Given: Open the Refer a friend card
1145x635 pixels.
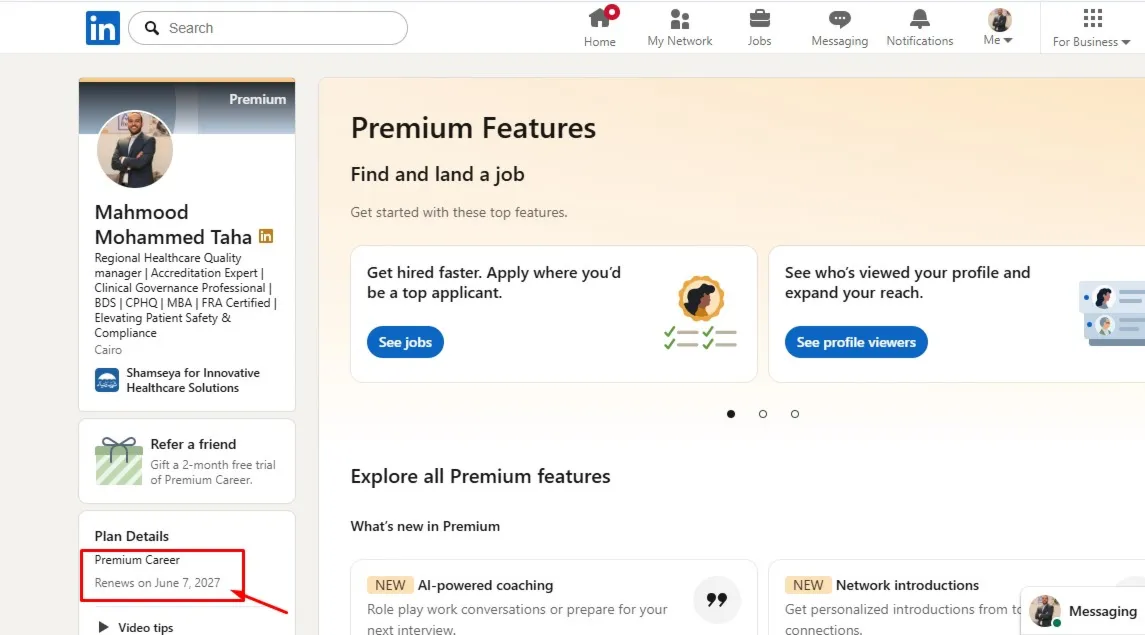Looking at the screenshot, I should coord(187,461).
